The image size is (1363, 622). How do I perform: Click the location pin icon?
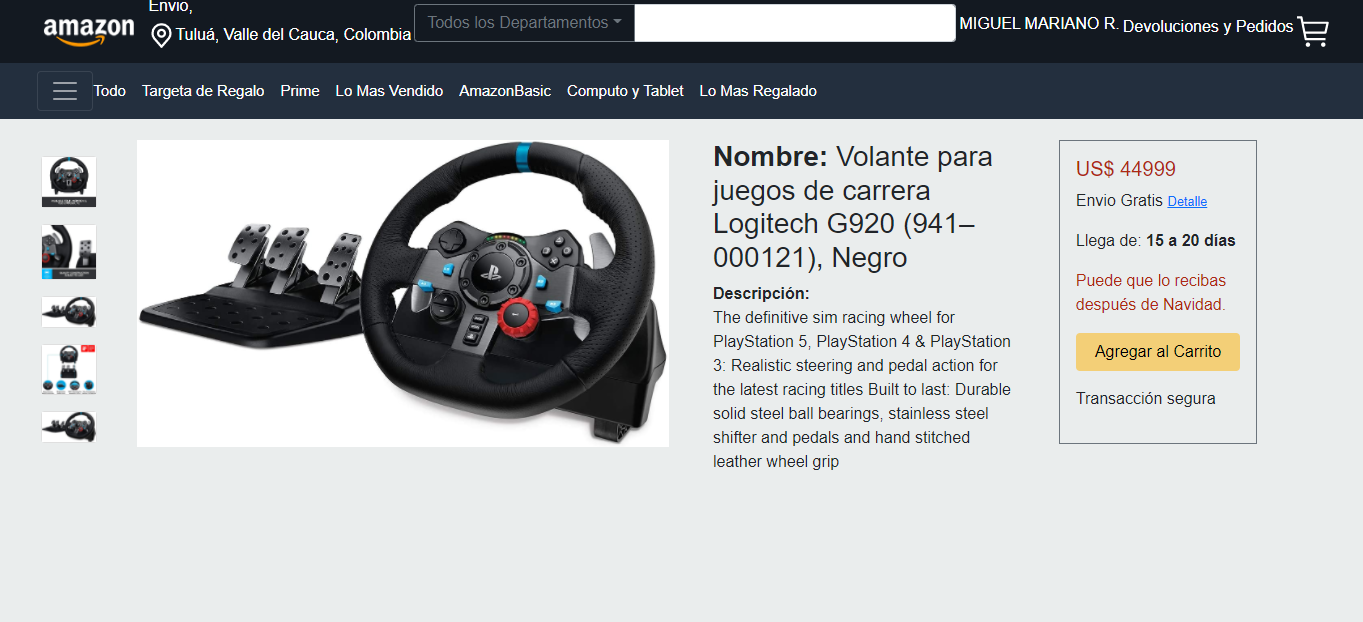point(161,37)
